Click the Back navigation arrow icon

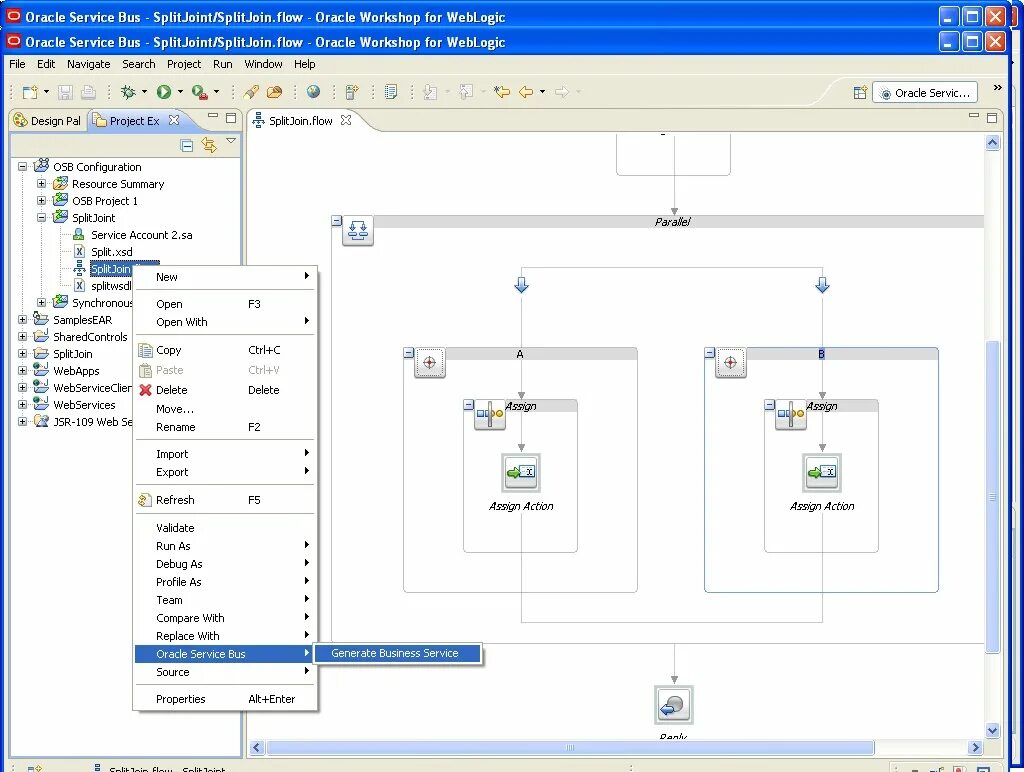coord(526,92)
